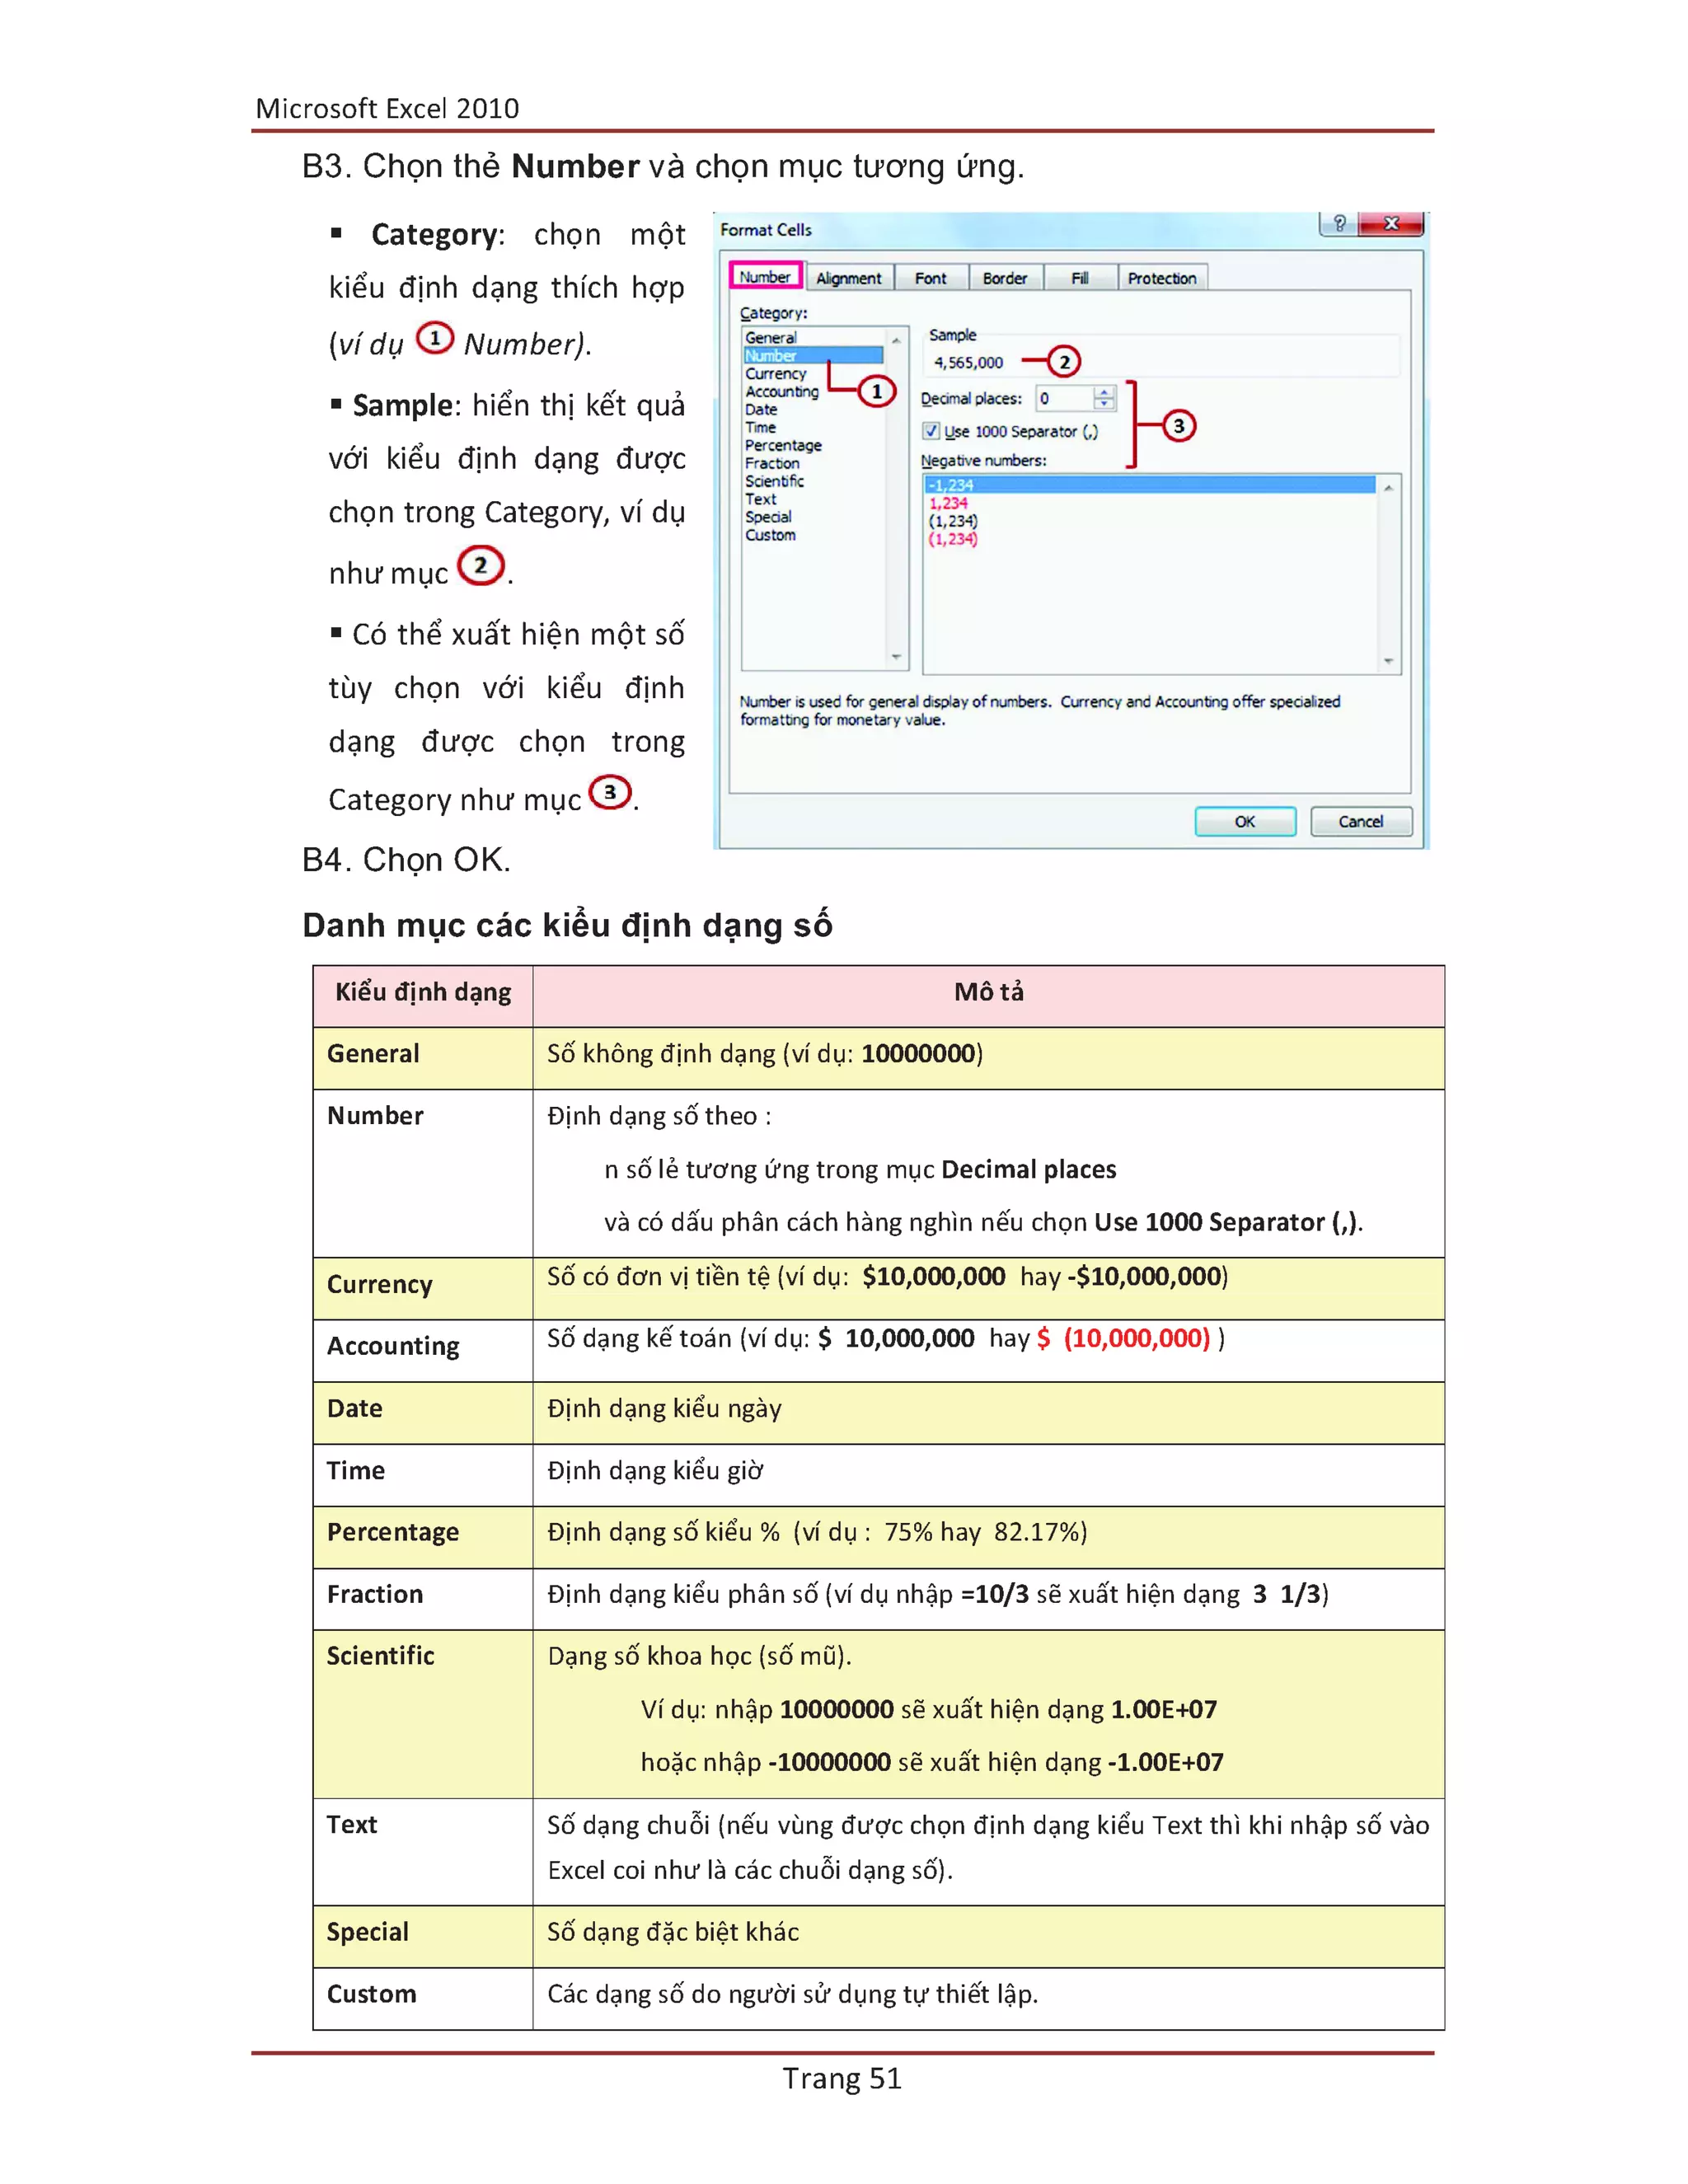
Task: Toggle Use 1000 Separator checkbox
Action: [x=932, y=431]
